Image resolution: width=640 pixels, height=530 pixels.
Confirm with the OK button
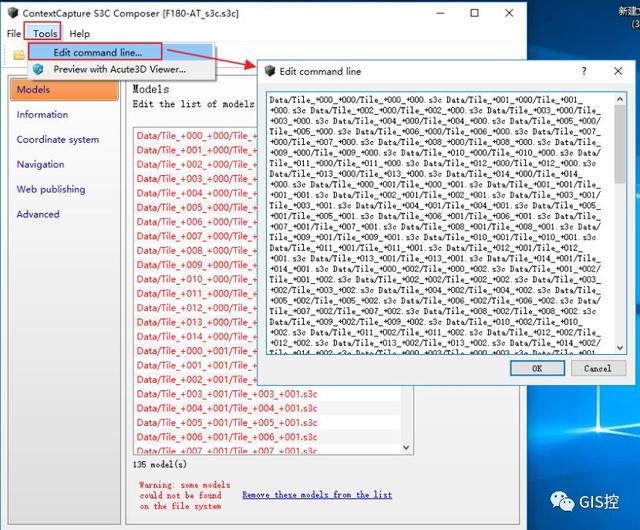coord(537,368)
